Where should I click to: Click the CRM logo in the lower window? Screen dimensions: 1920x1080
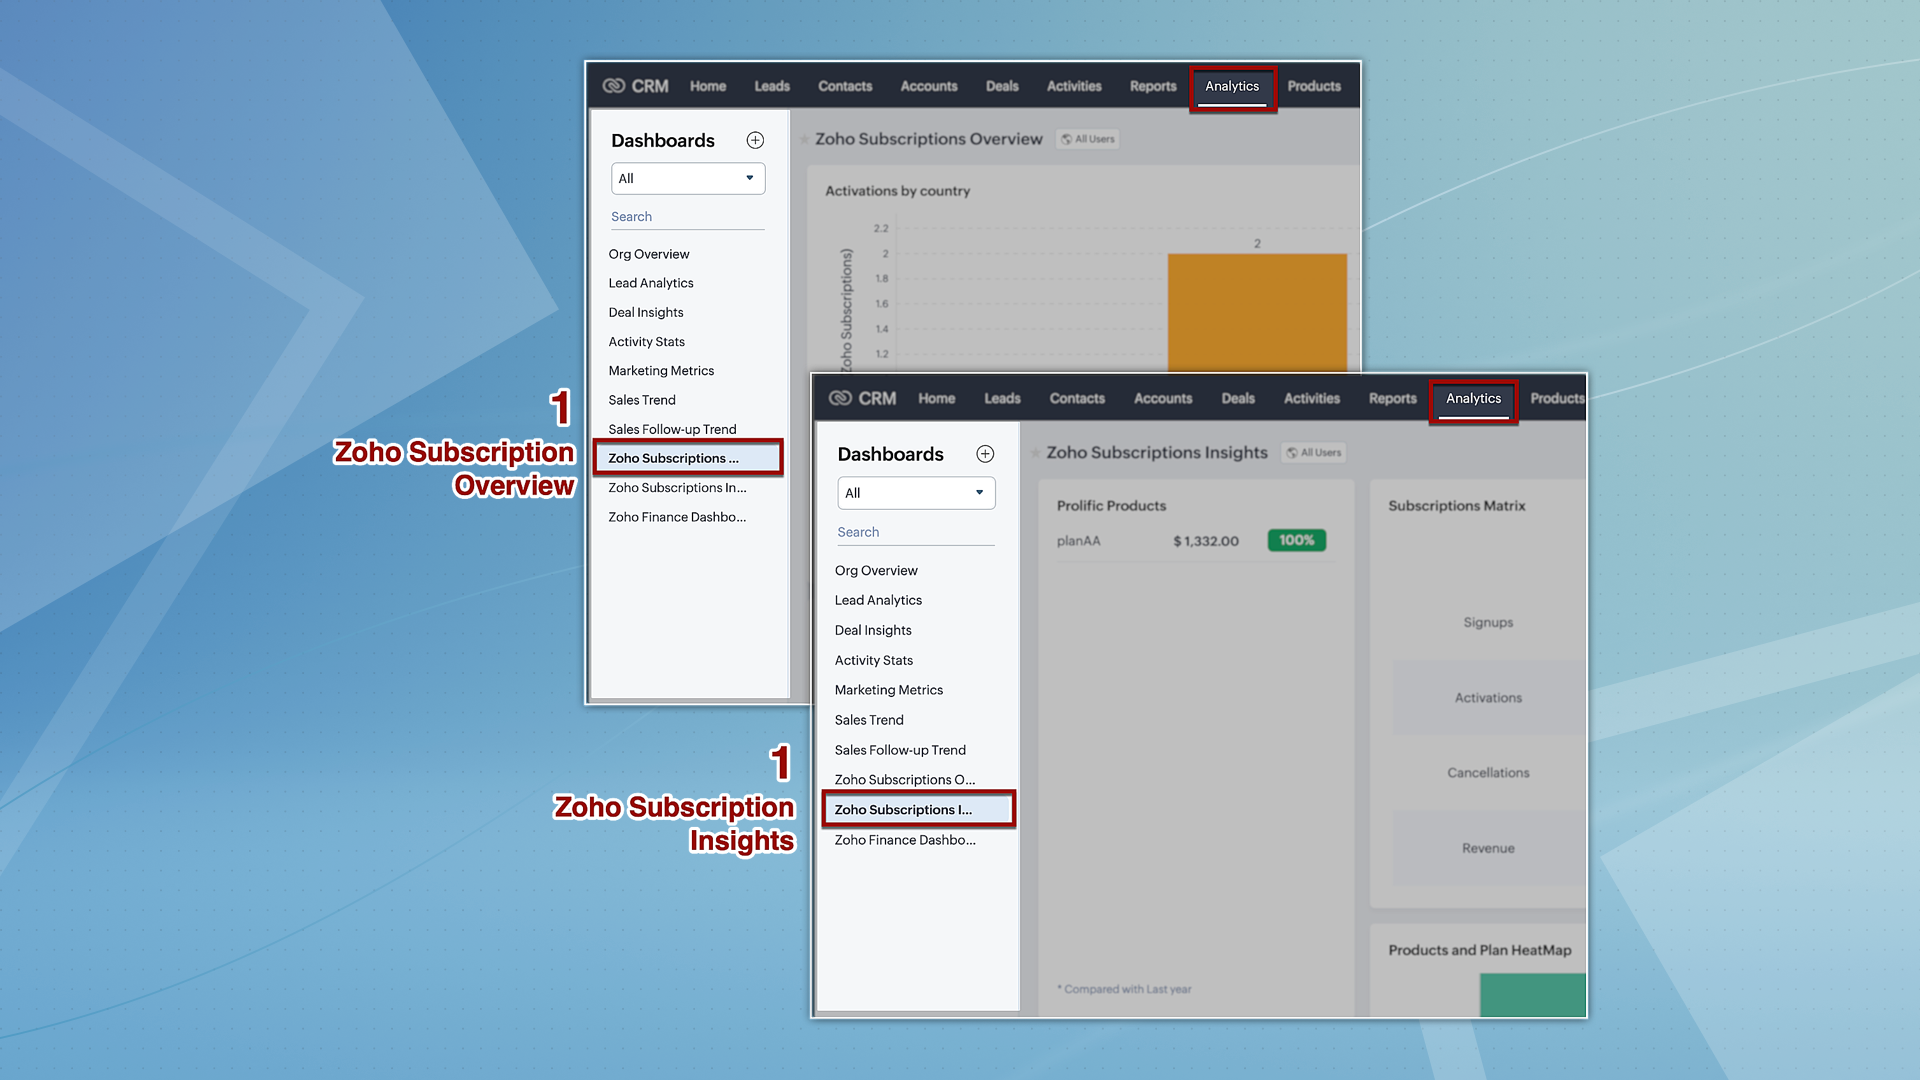click(862, 398)
